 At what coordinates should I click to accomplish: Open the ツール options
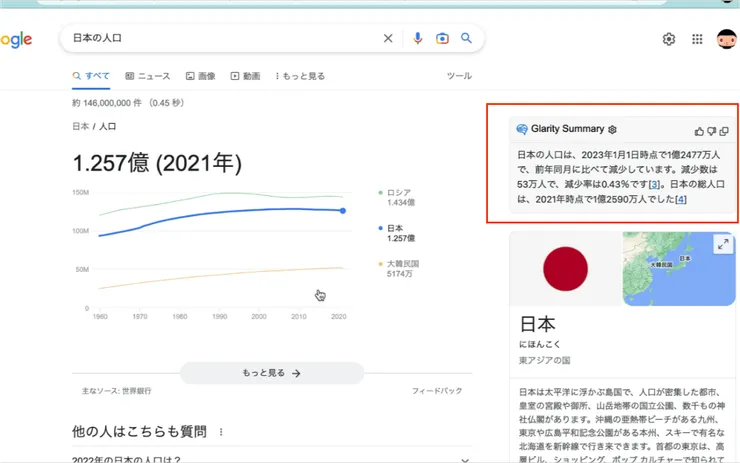pyautogui.click(x=459, y=76)
